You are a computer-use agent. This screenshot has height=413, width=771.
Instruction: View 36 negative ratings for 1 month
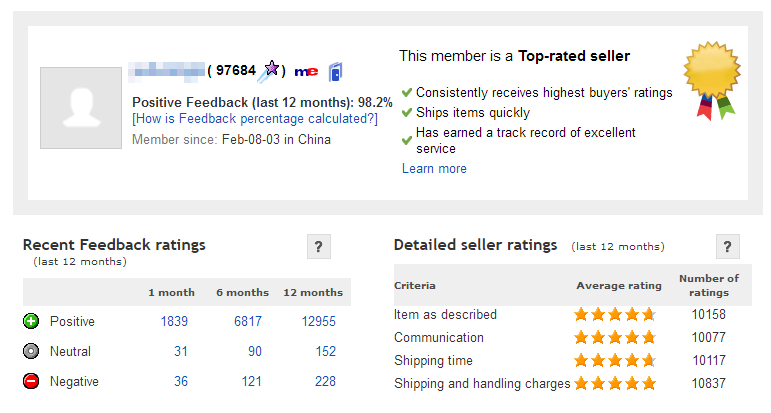181,381
